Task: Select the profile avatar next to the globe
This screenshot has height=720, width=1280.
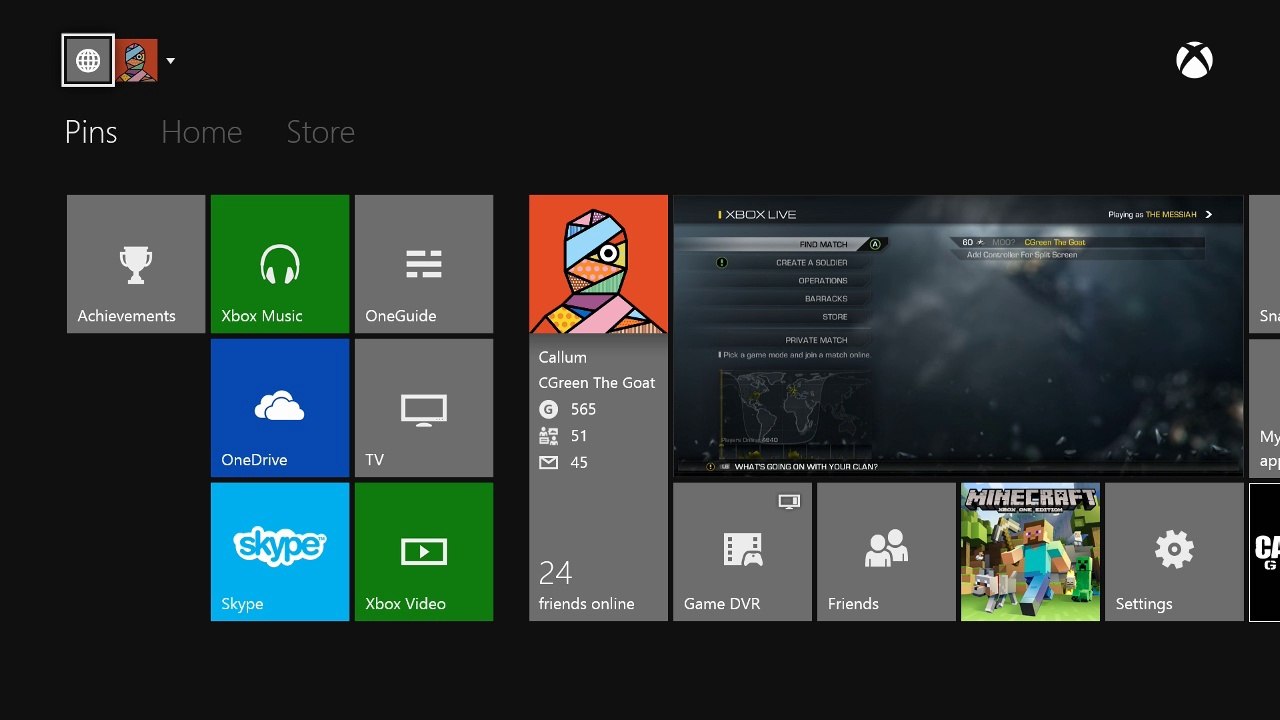Action: 137,61
